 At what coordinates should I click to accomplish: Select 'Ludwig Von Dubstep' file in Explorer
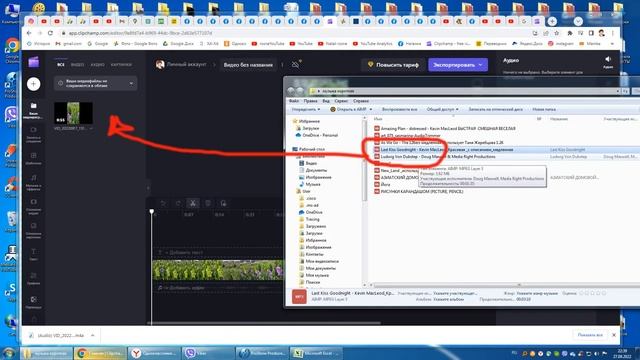pyautogui.click(x=435, y=157)
